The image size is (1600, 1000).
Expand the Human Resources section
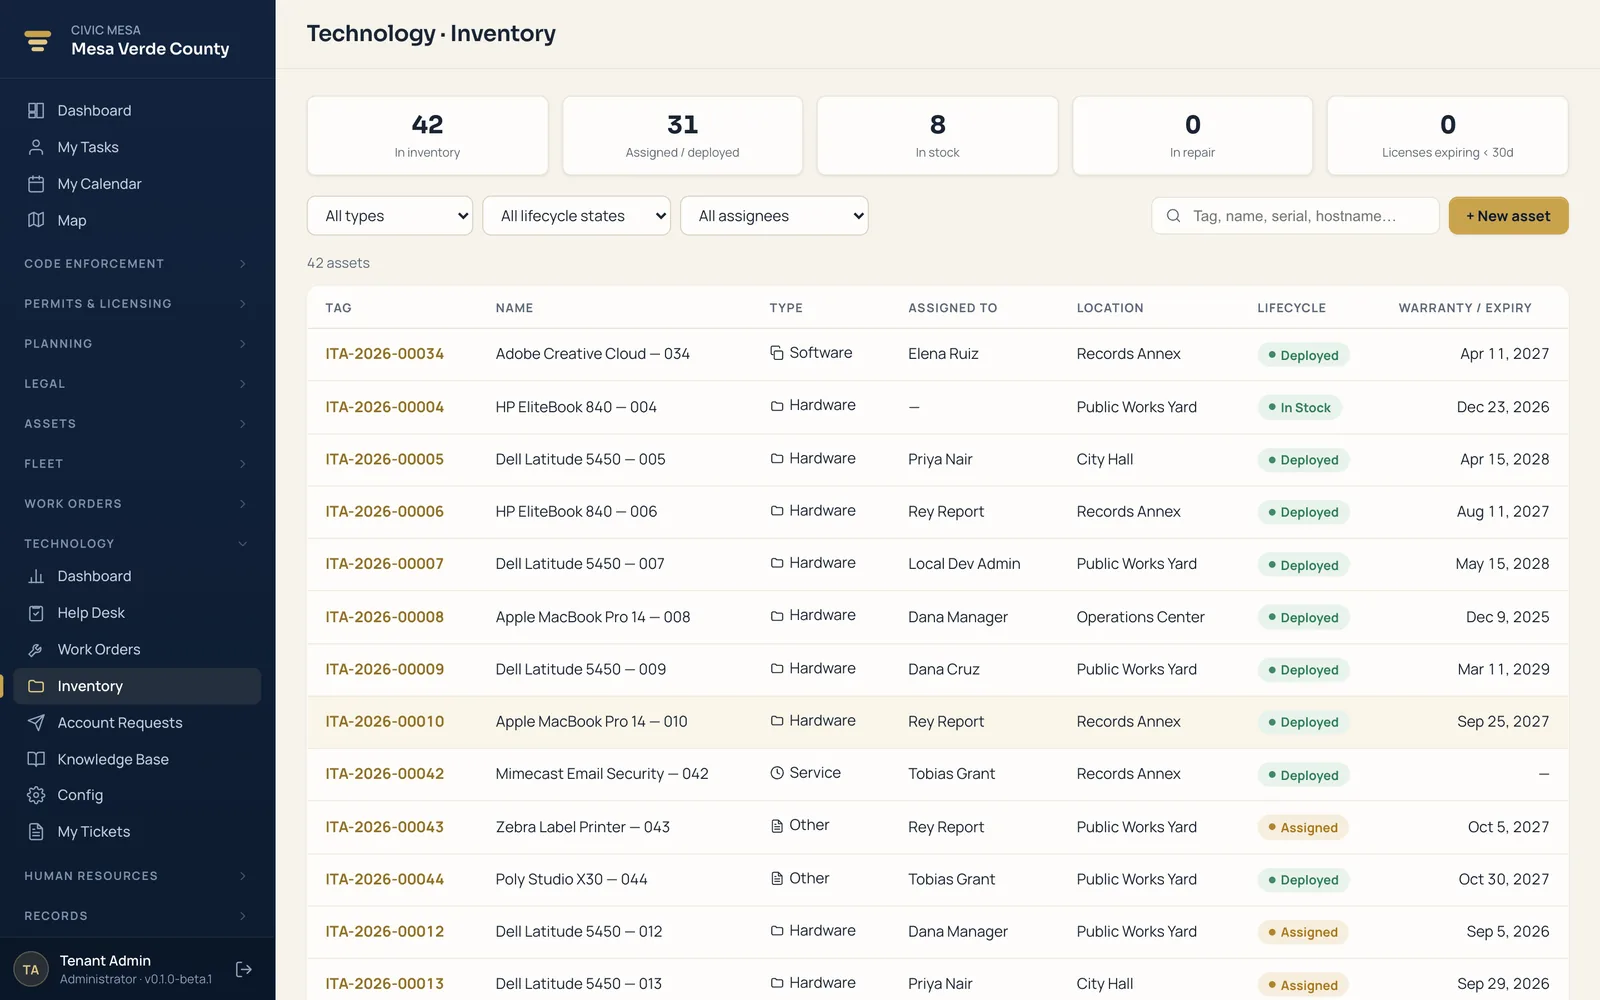pyautogui.click(x=137, y=876)
